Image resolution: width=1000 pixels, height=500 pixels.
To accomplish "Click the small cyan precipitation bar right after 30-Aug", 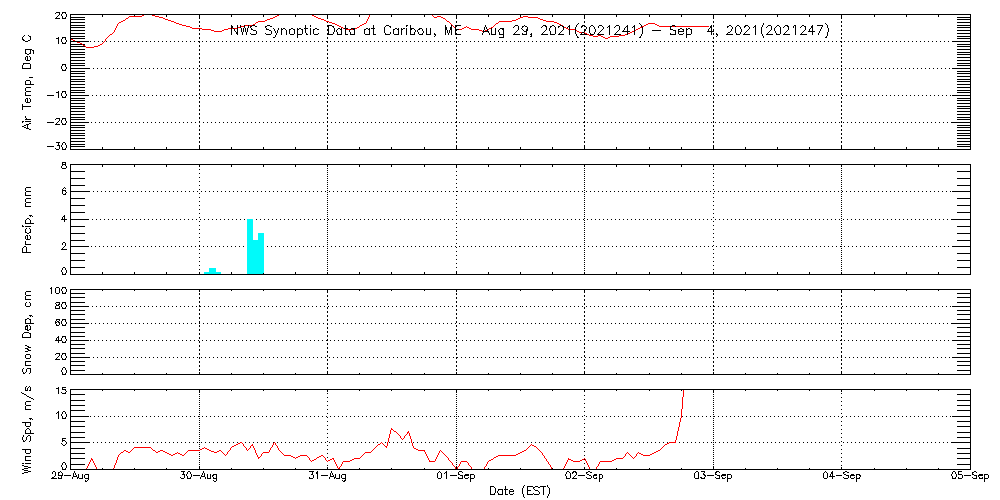I will coord(212,270).
